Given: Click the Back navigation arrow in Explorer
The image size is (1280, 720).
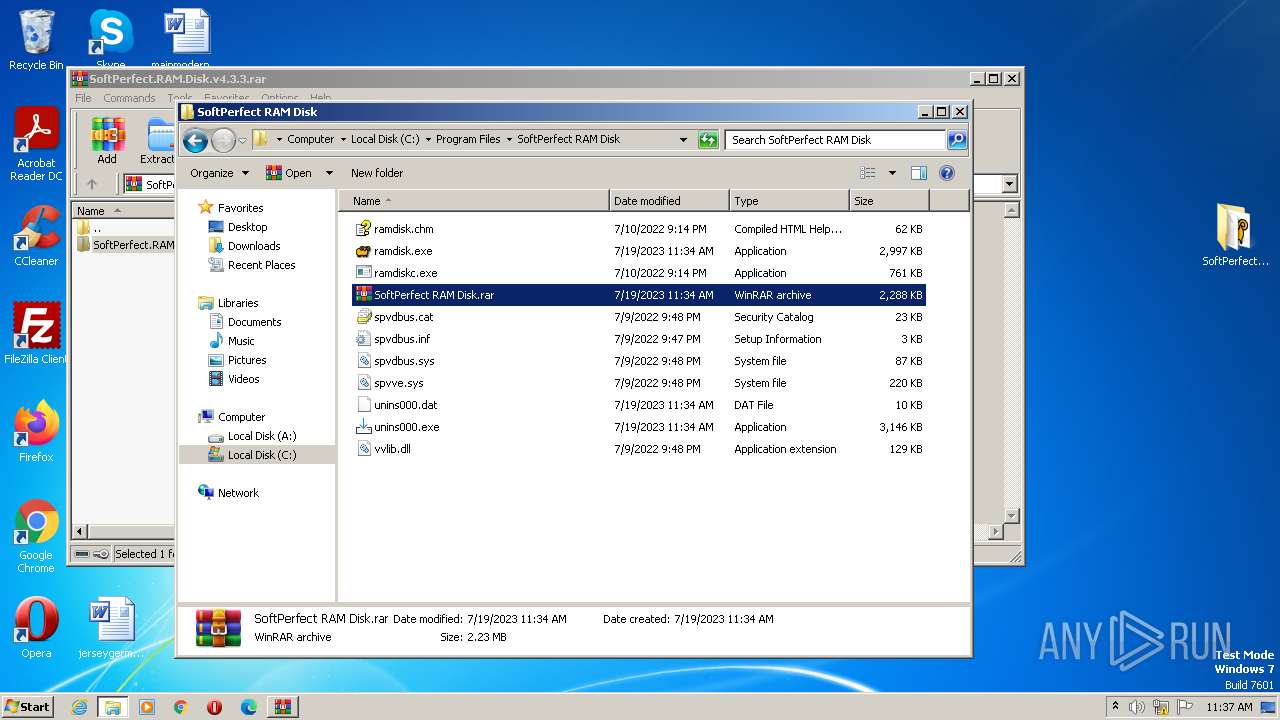Looking at the screenshot, I should pyautogui.click(x=195, y=140).
